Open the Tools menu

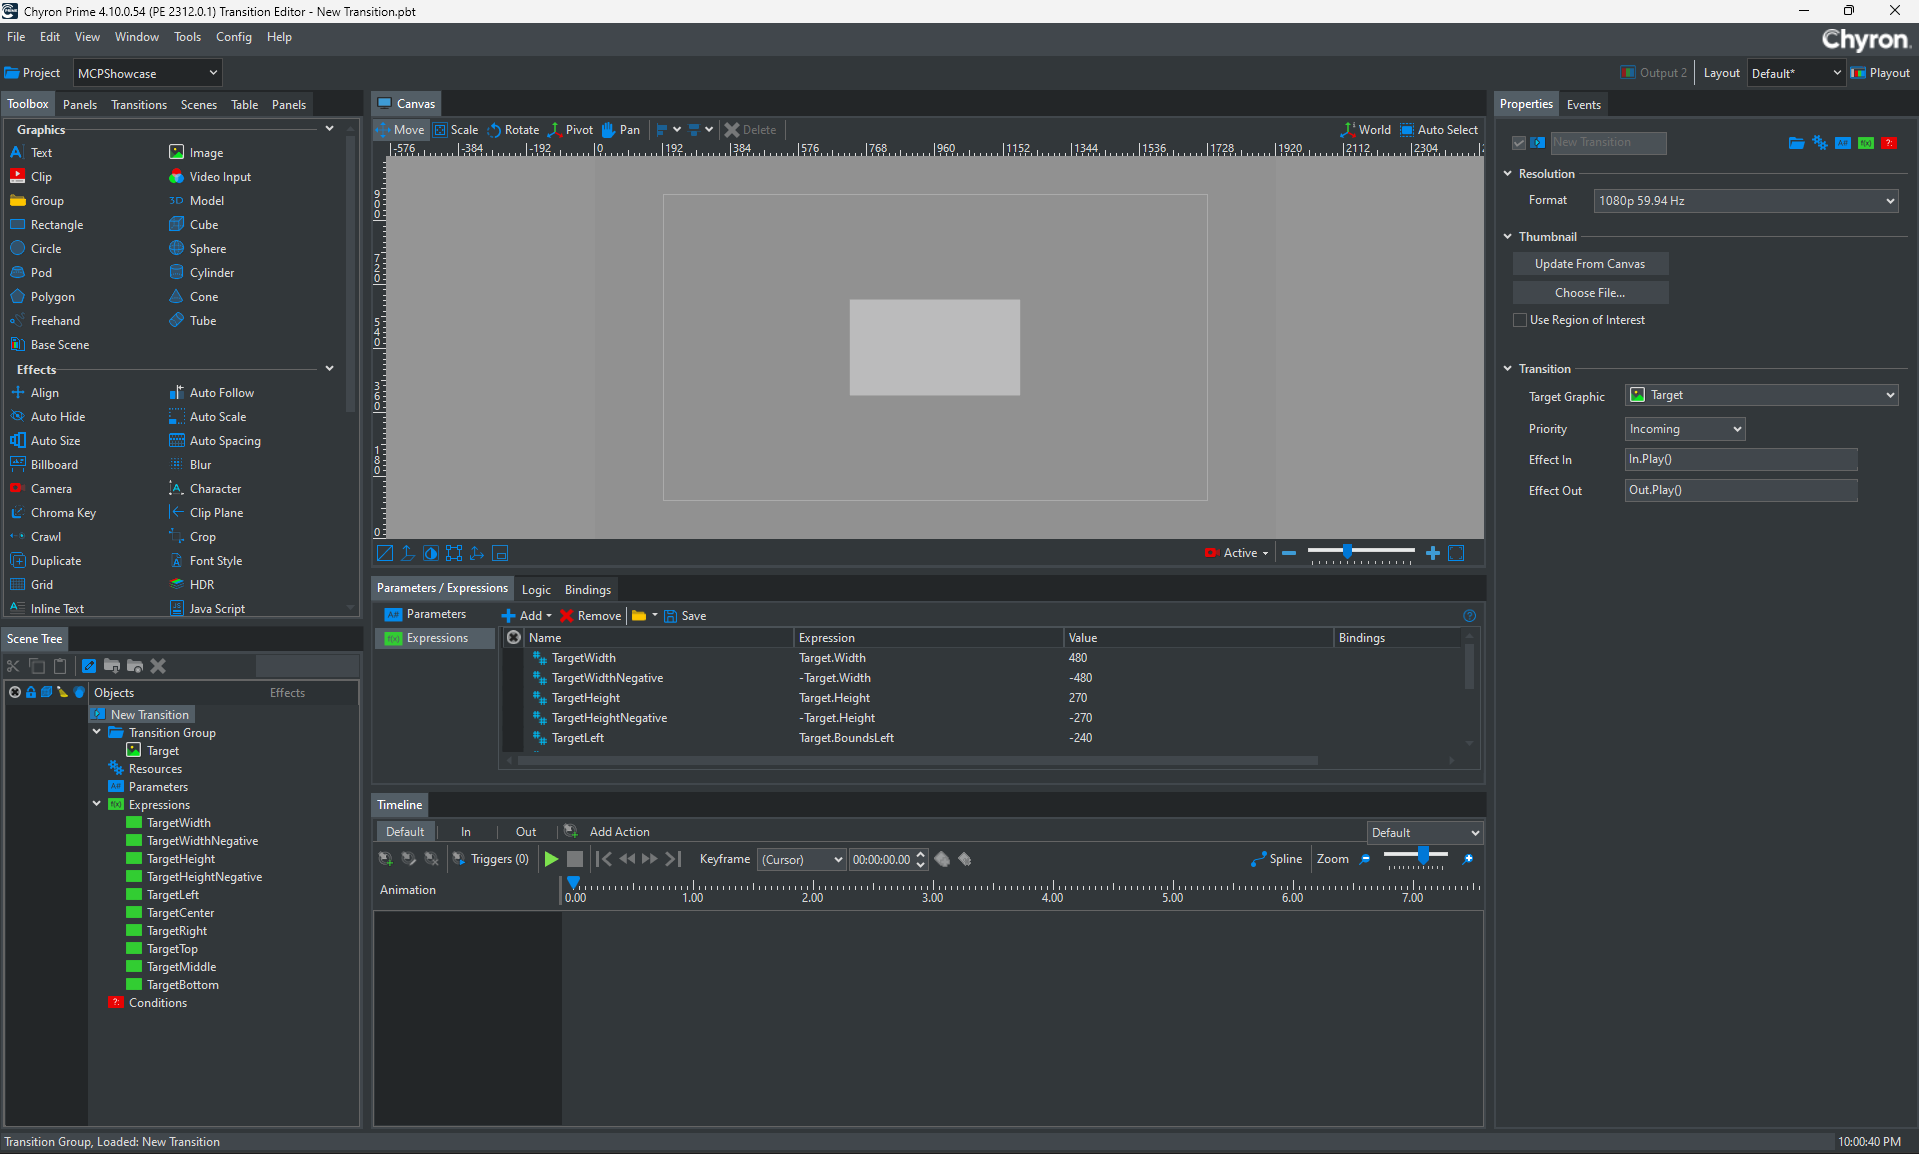coord(187,37)
